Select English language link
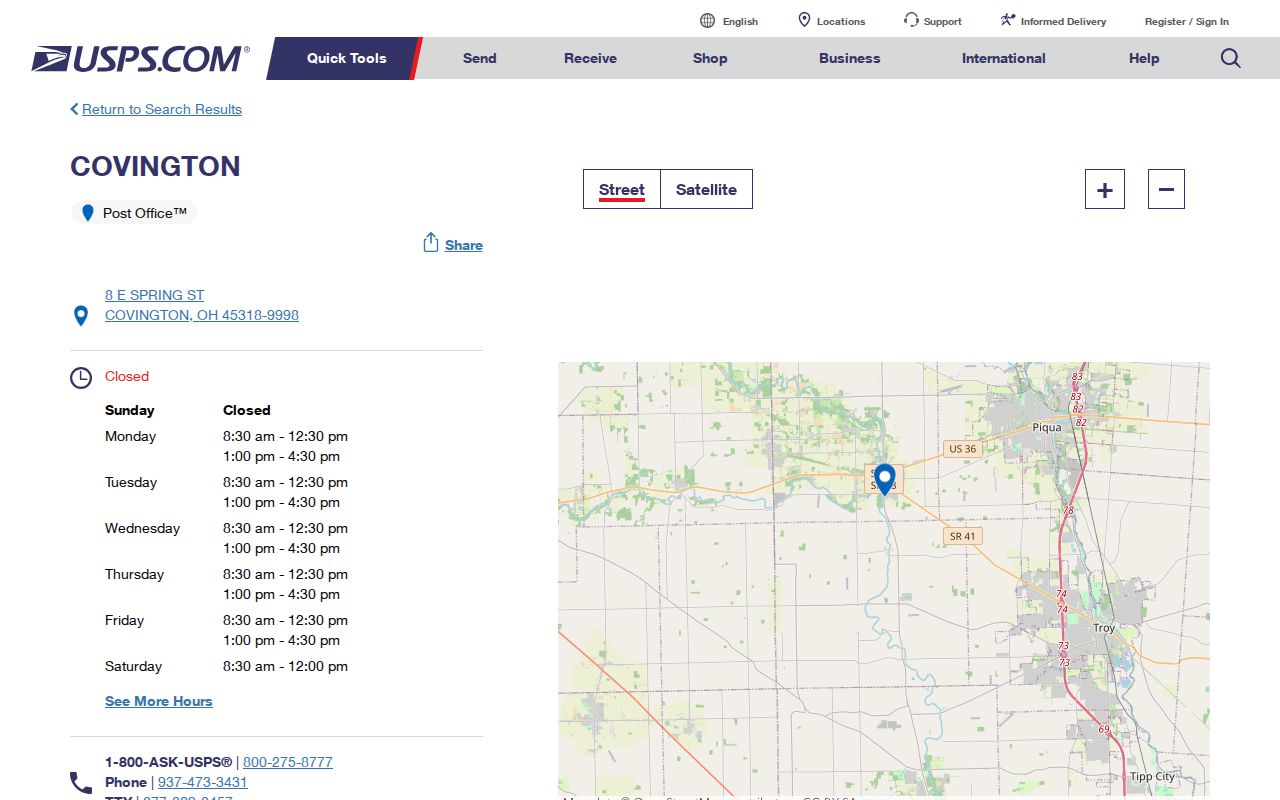The height and width of the screenshot is (800, 1280). point(740,21)
